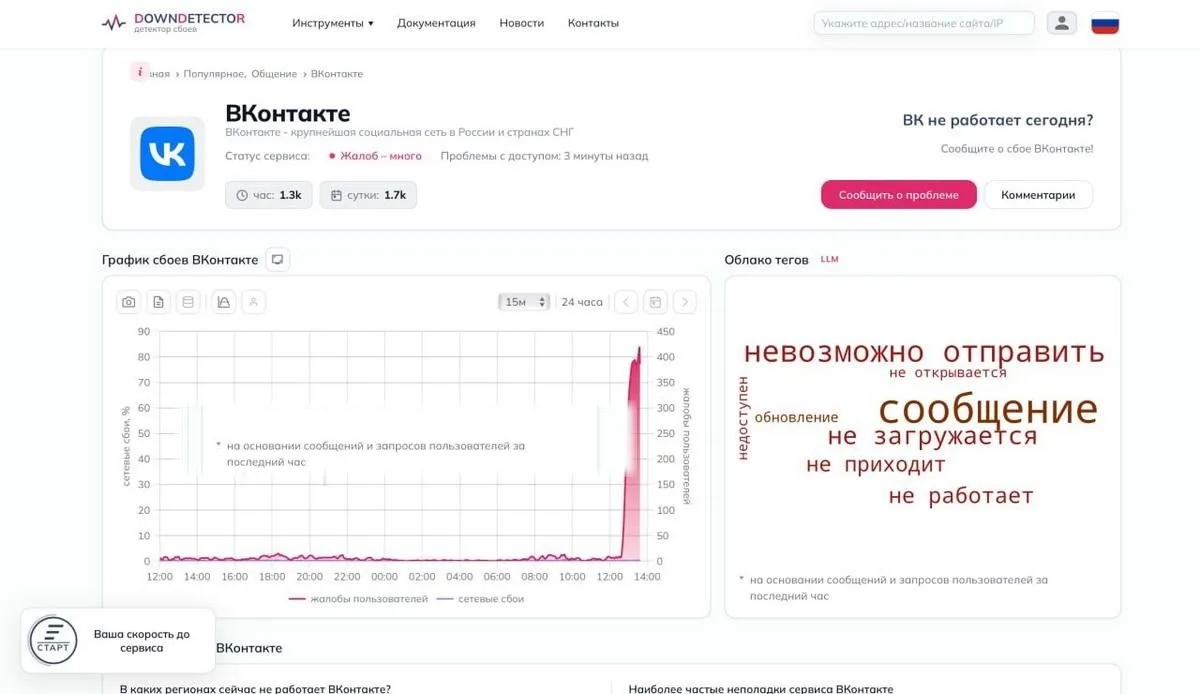Click the tag 'не приходит'

[x=875, y=465]
